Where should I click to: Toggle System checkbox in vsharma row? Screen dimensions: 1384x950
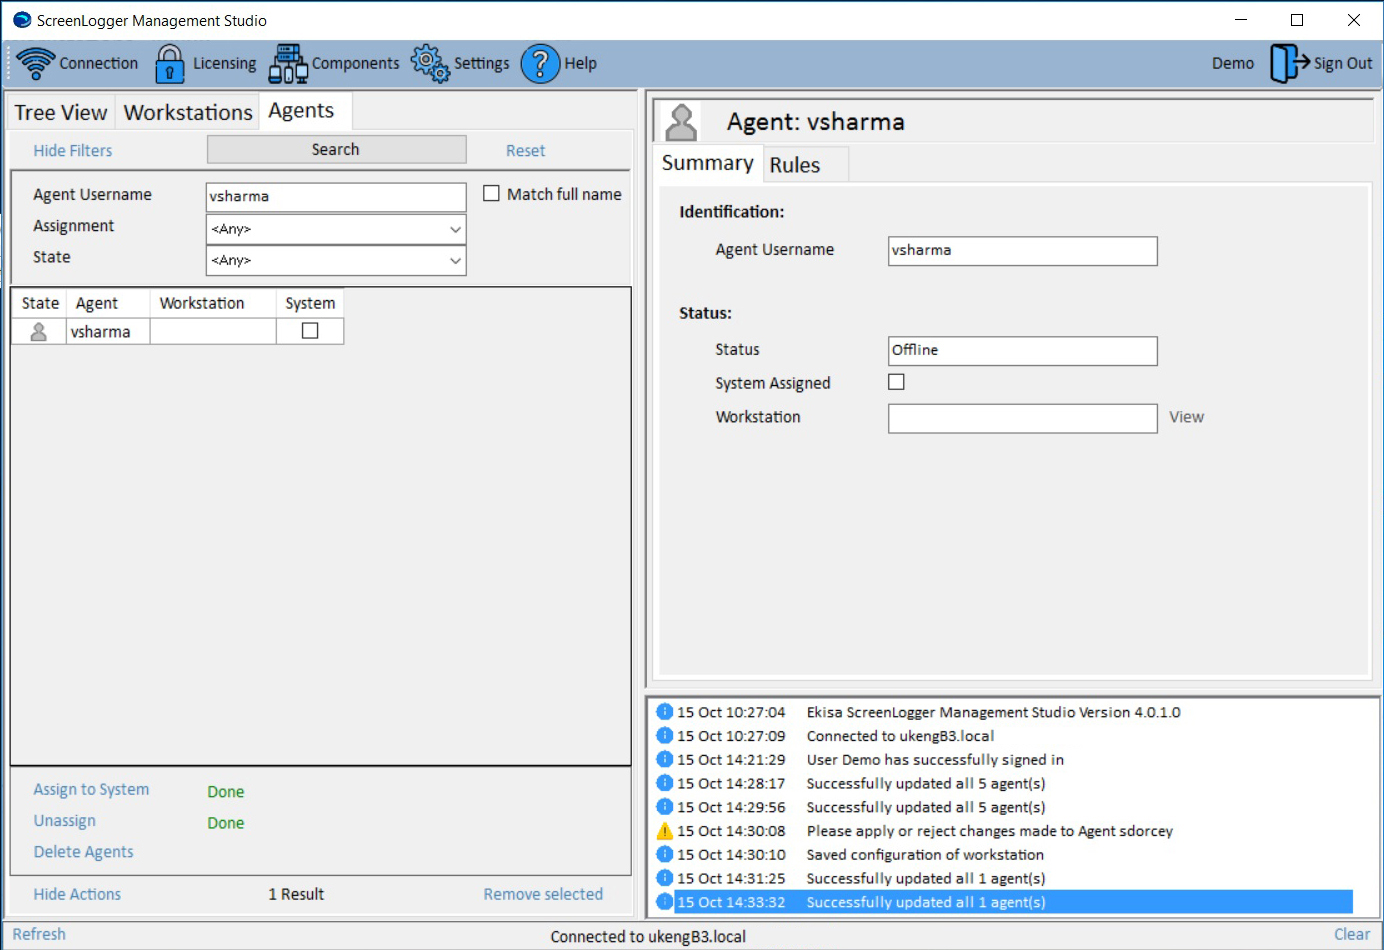pos(310,331)
